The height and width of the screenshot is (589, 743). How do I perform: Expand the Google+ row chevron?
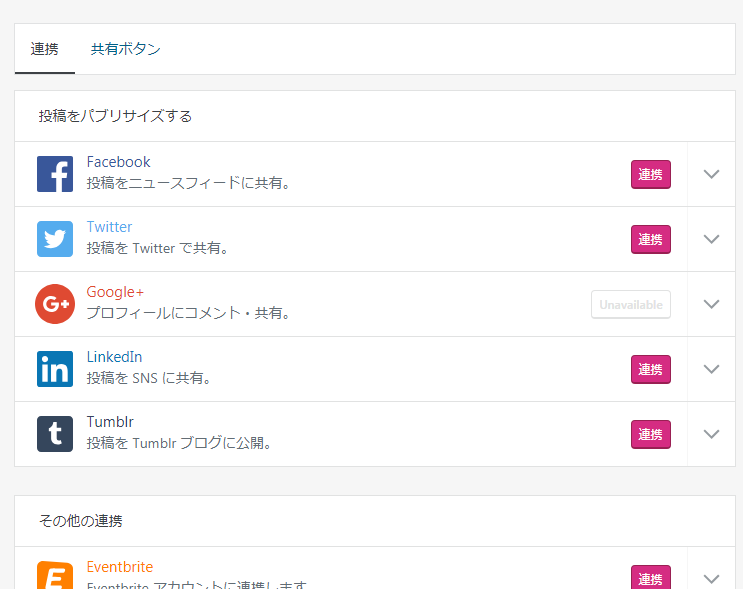[x=711, y=304]
